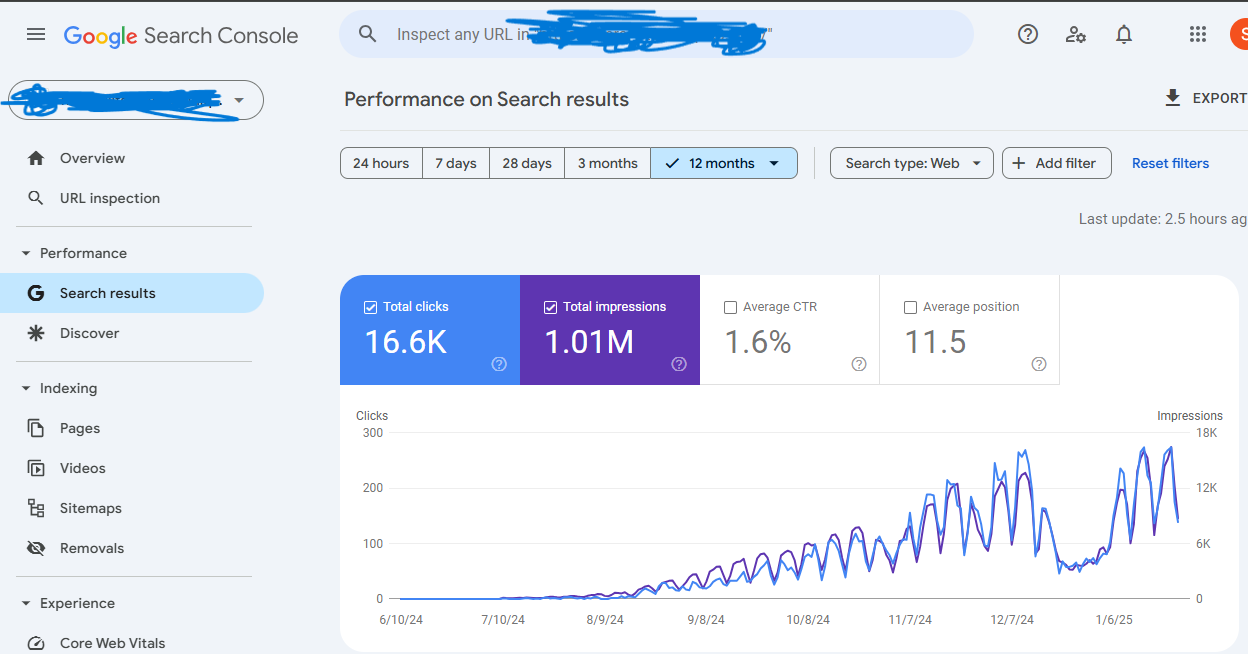Click the help icon on Average CTR card
1248x654 pixels.
point(859,364)
